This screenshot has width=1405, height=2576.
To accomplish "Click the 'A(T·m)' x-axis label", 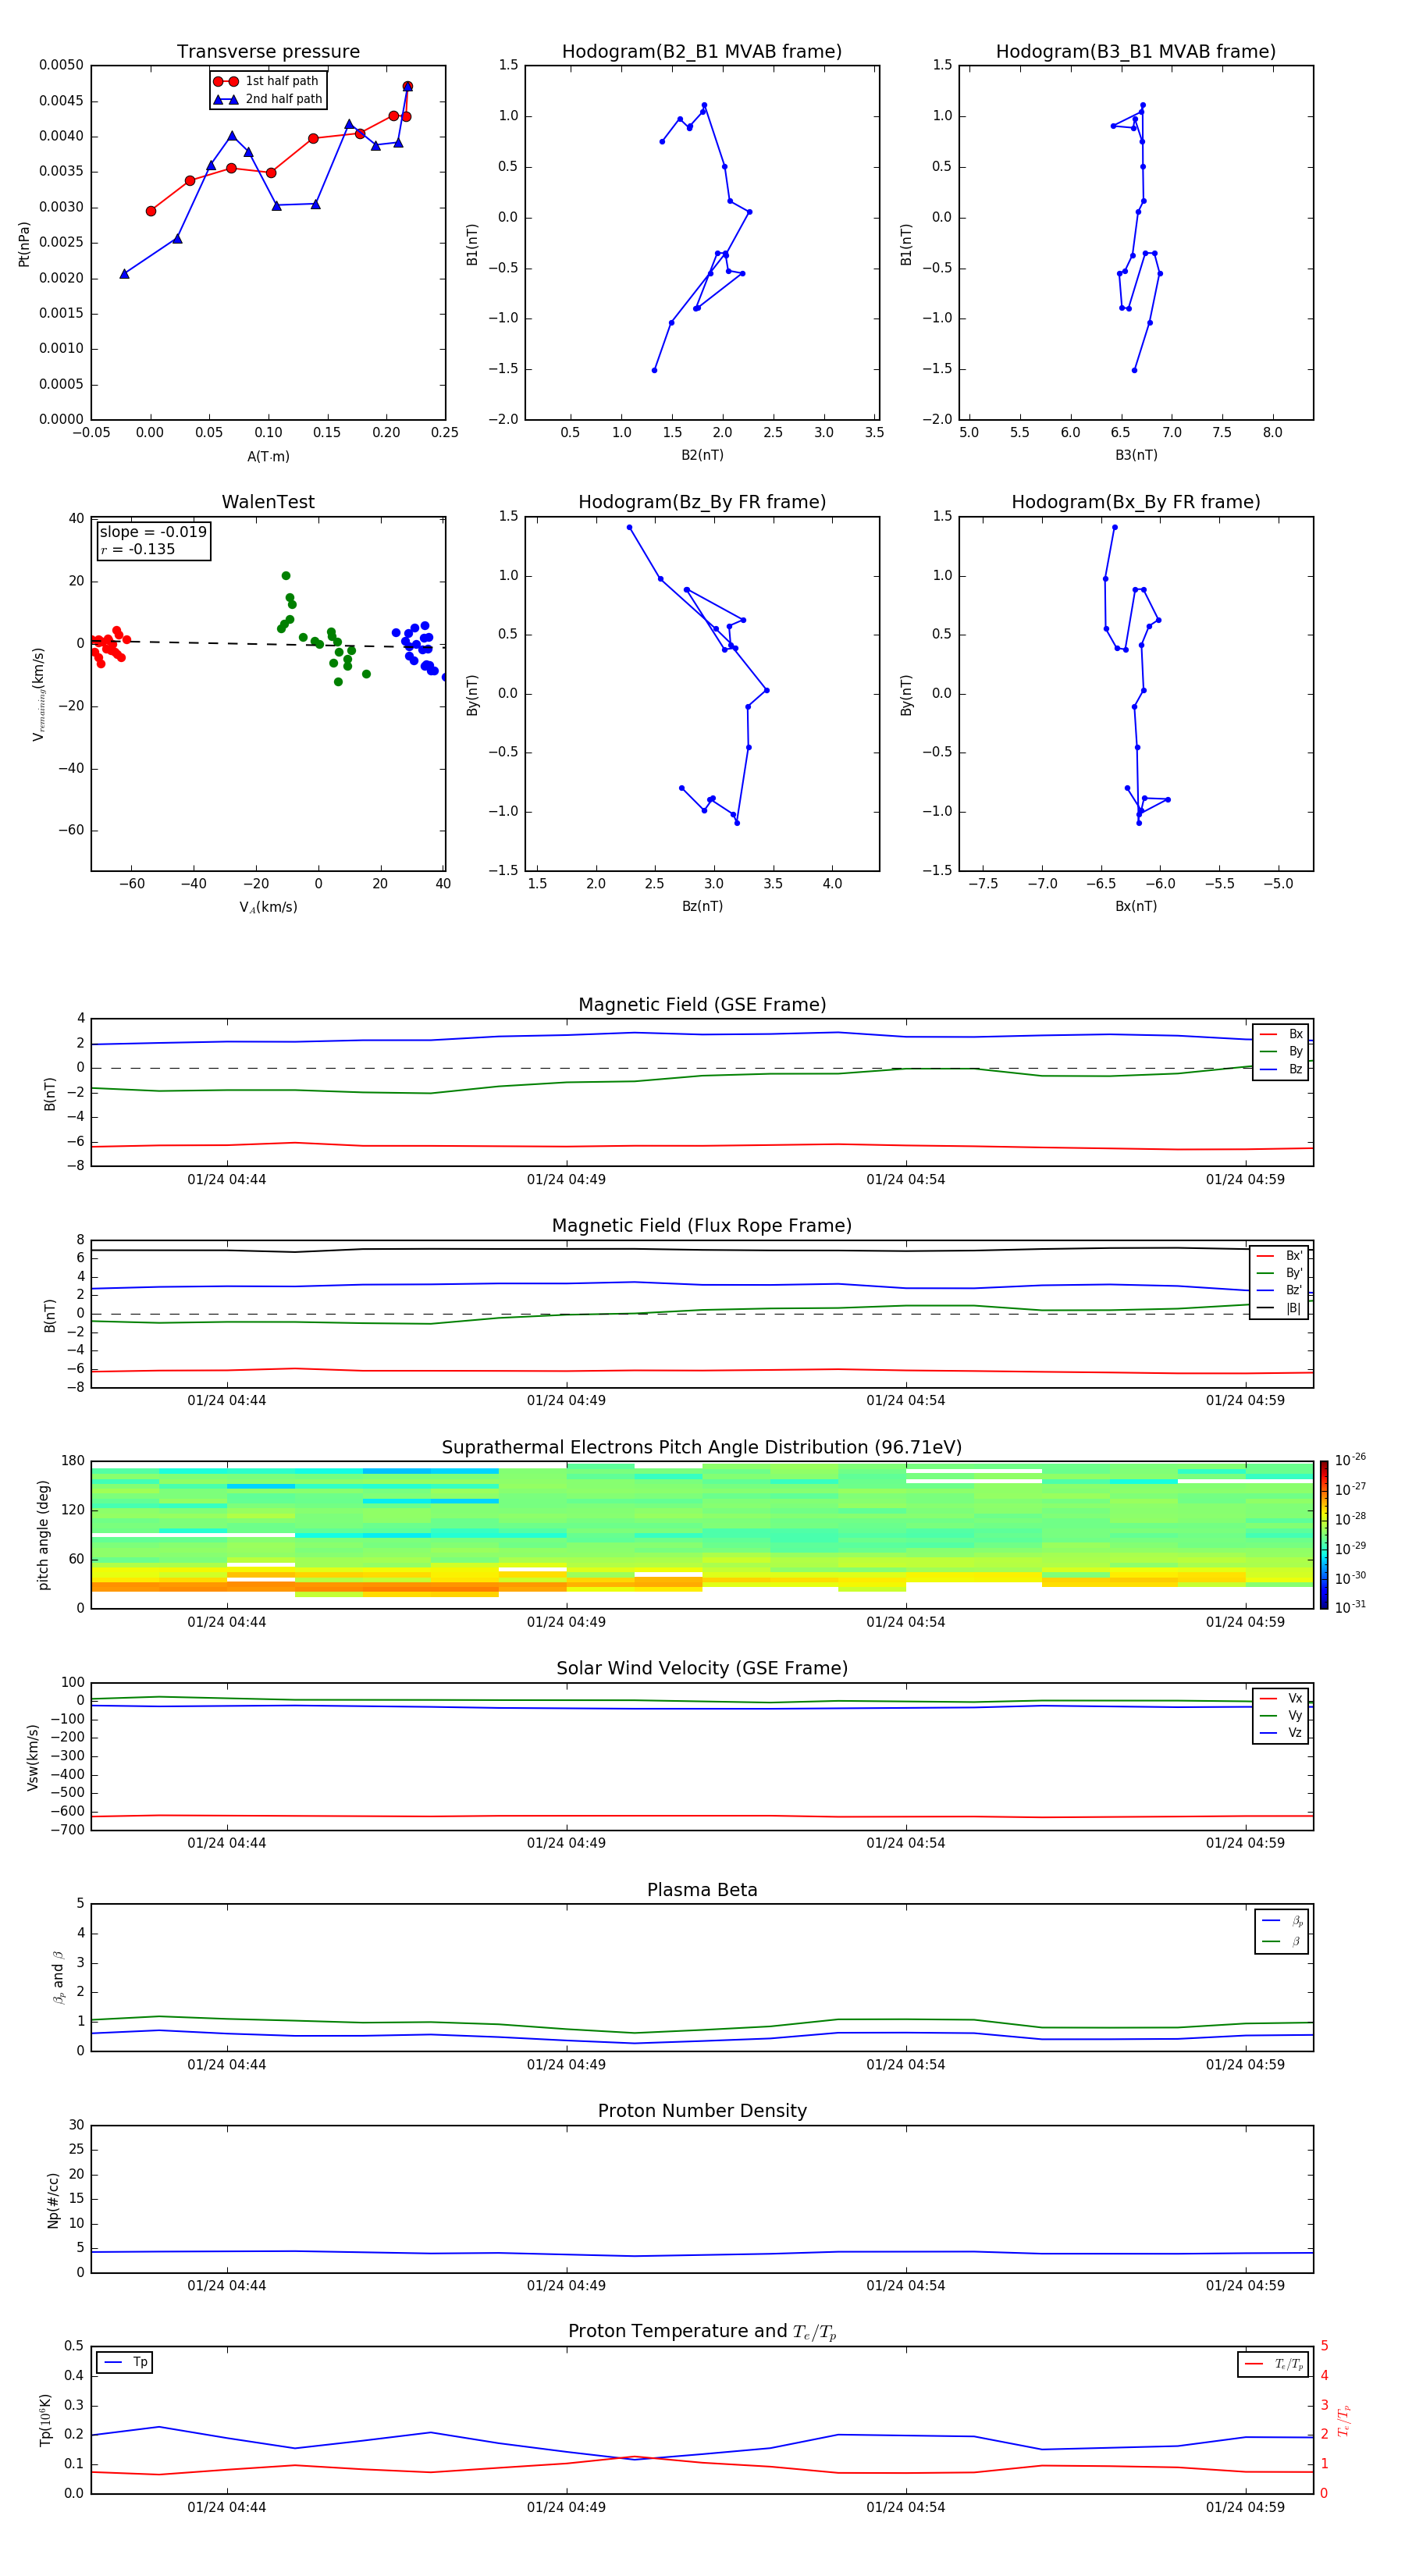I will (268, 456).
